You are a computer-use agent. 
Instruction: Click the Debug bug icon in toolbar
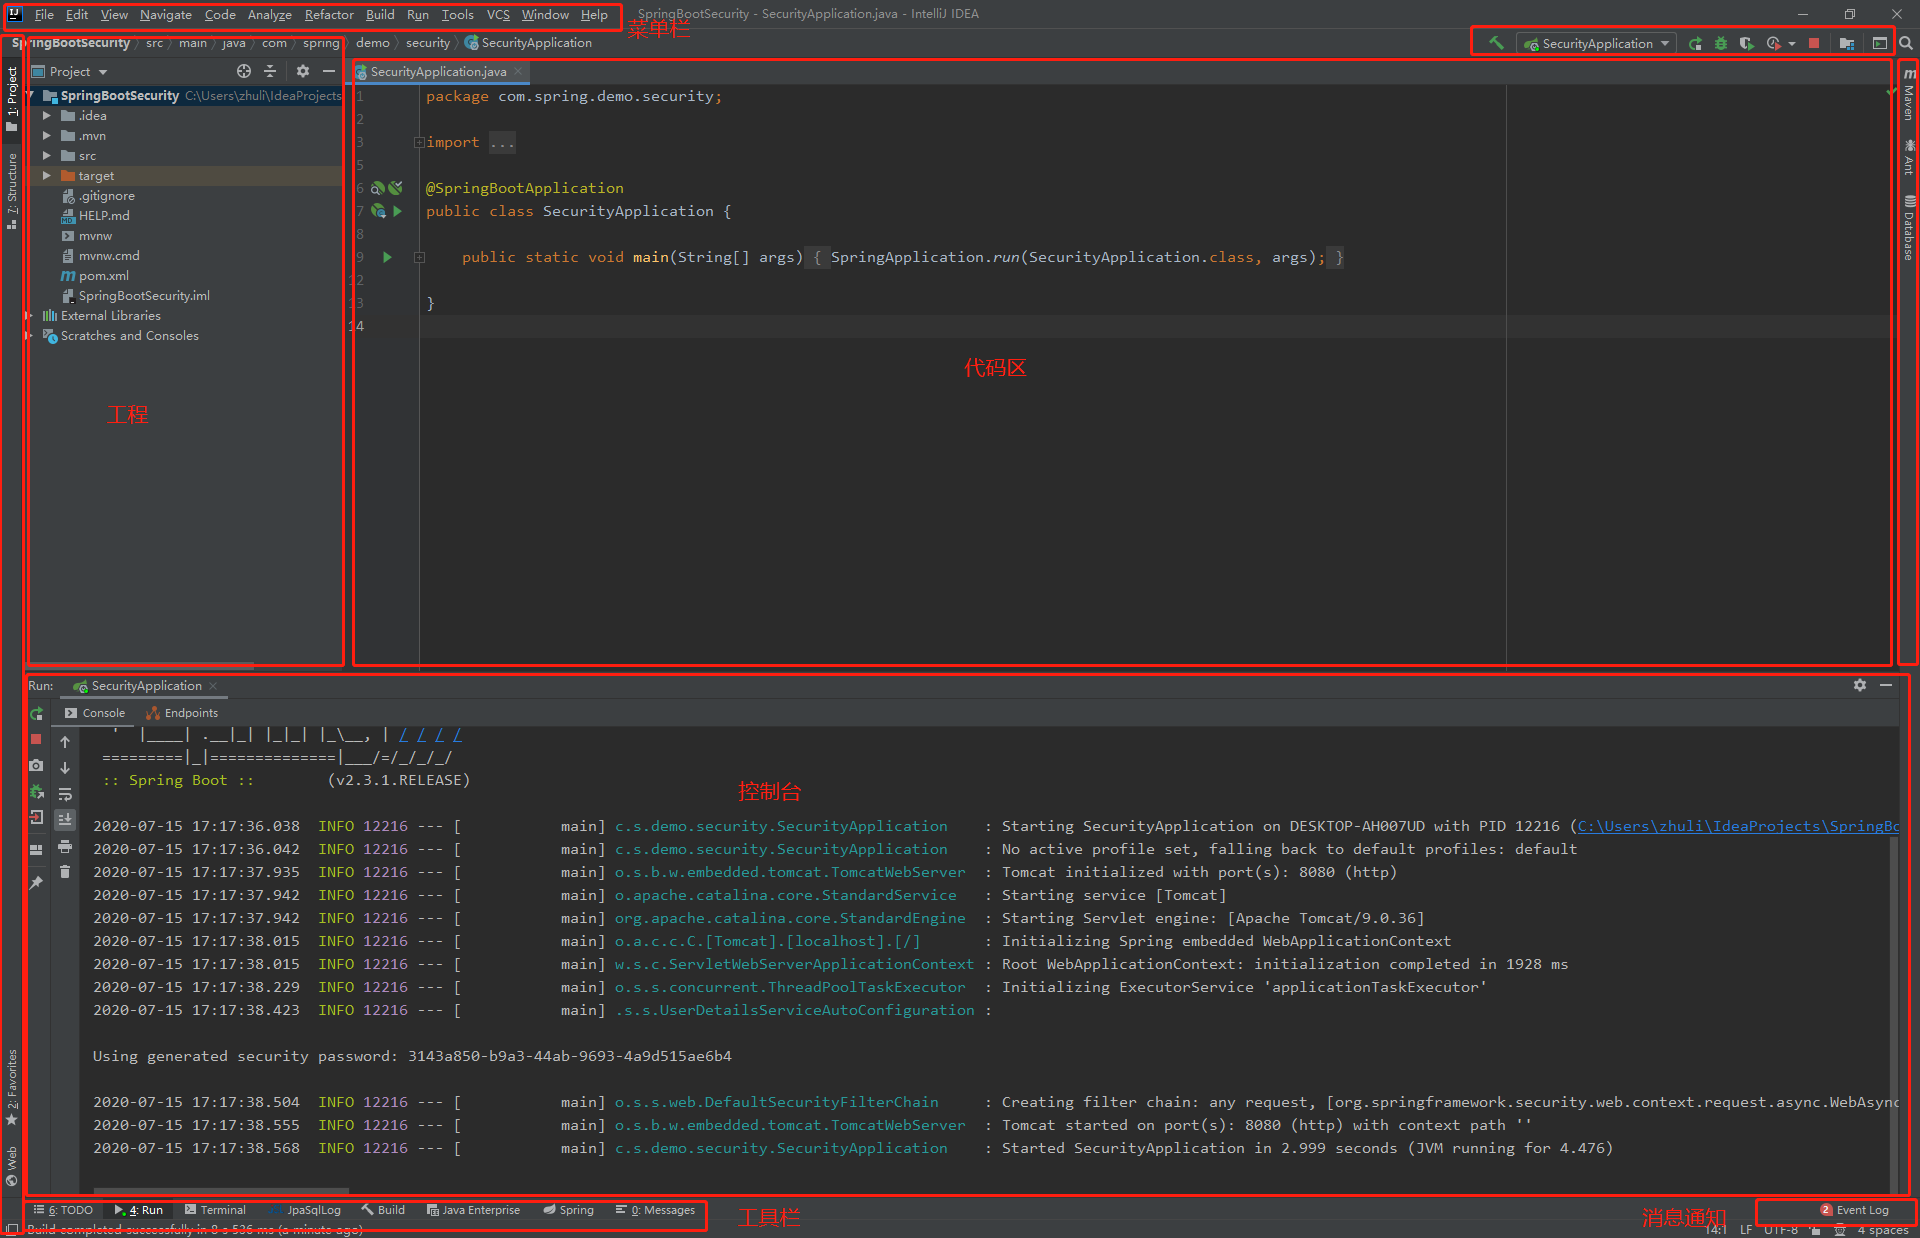pos(1721,43)
